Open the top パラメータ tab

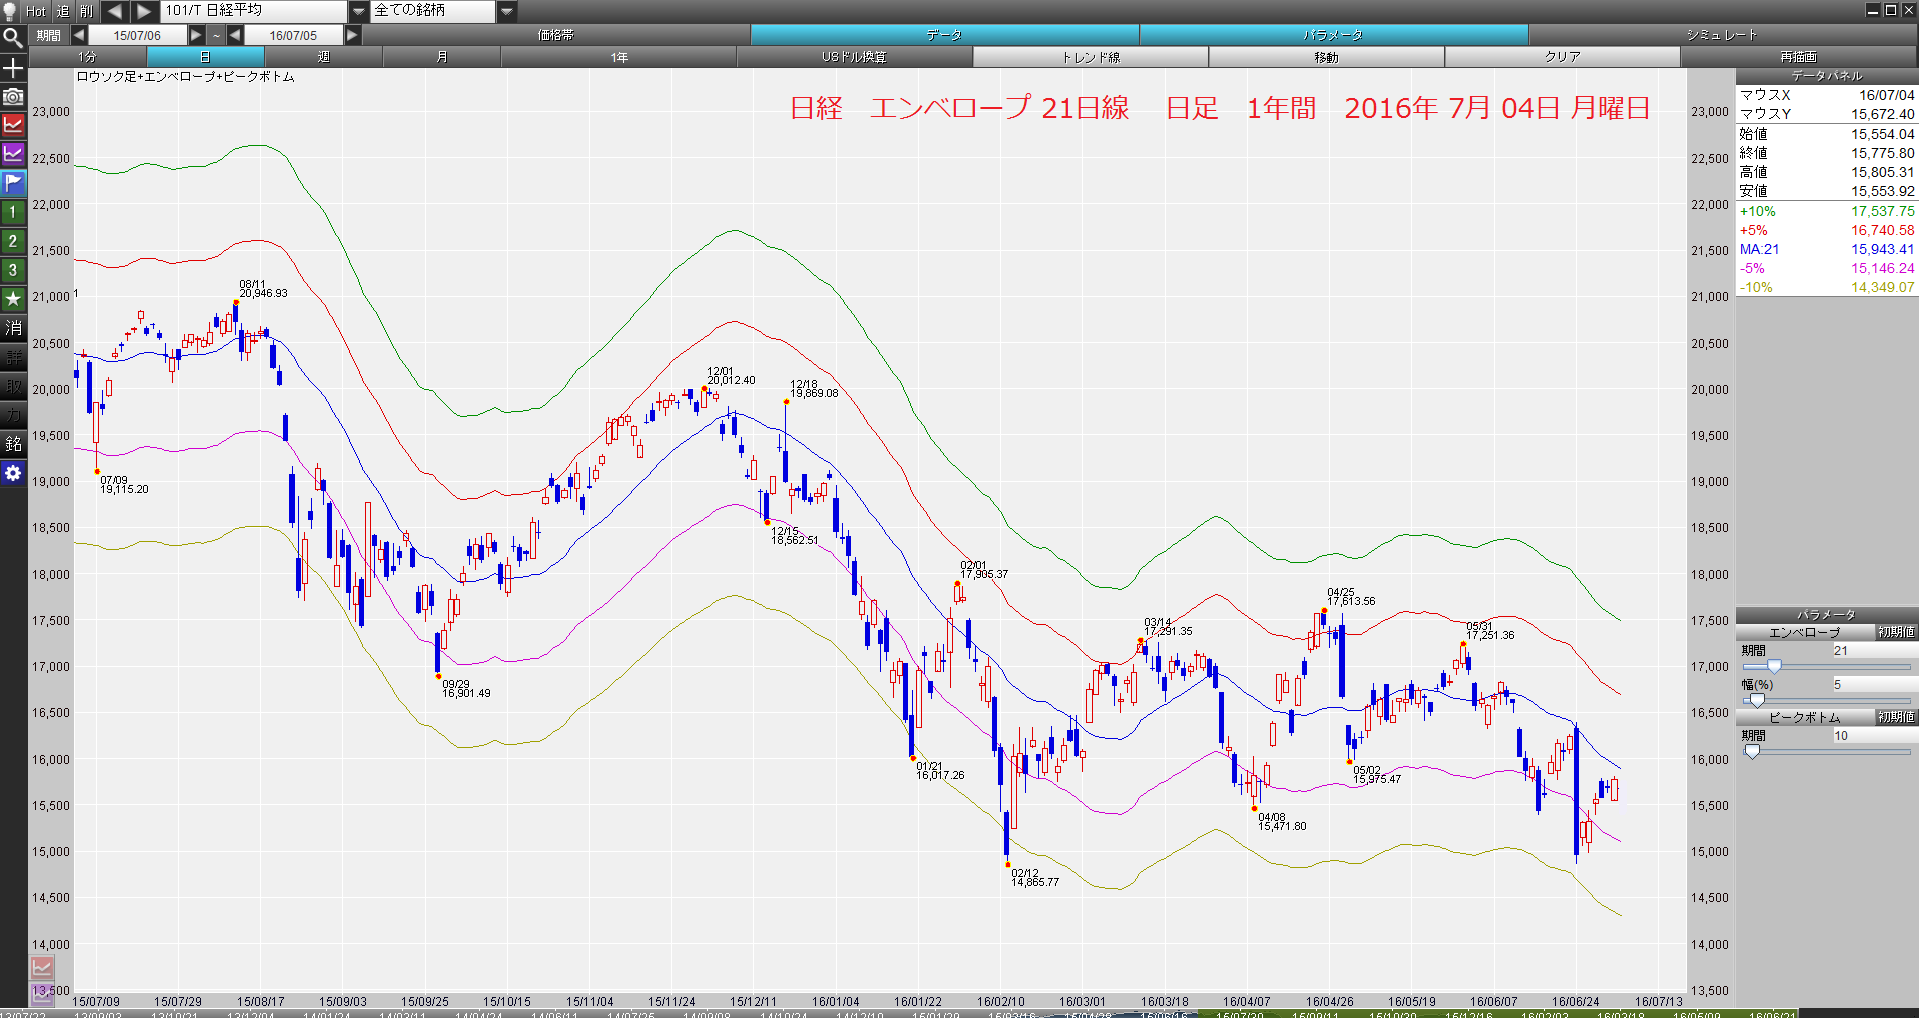pos(1333,35)
